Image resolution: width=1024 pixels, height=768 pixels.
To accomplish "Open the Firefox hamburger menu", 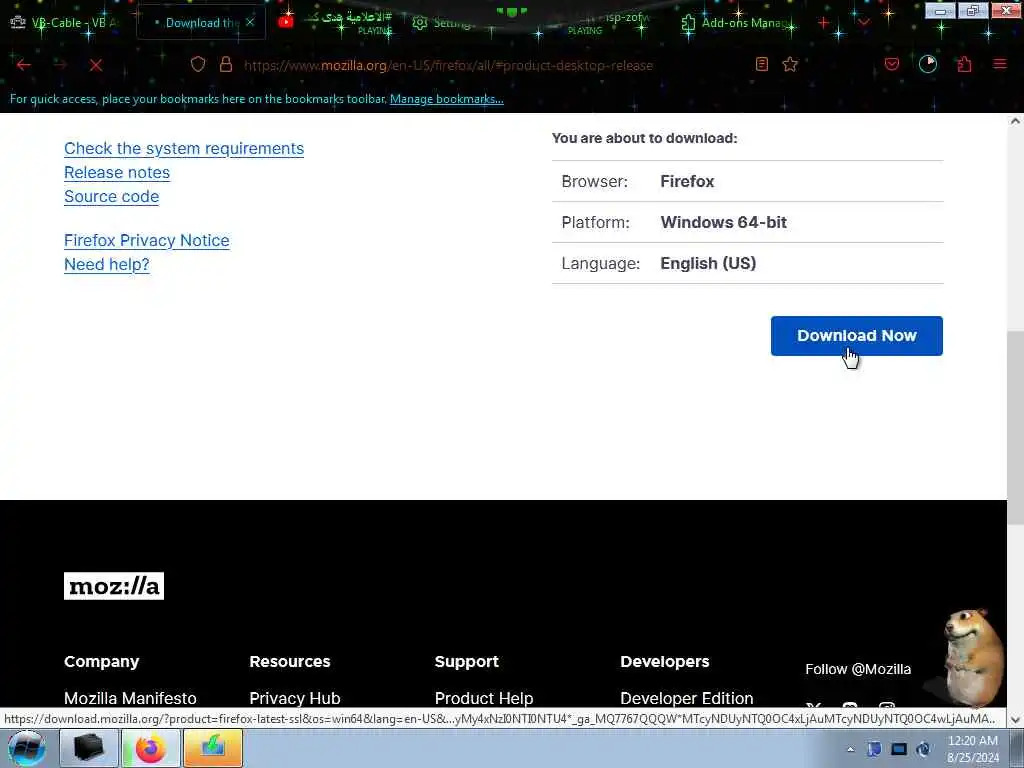I will pos(1000,64).
